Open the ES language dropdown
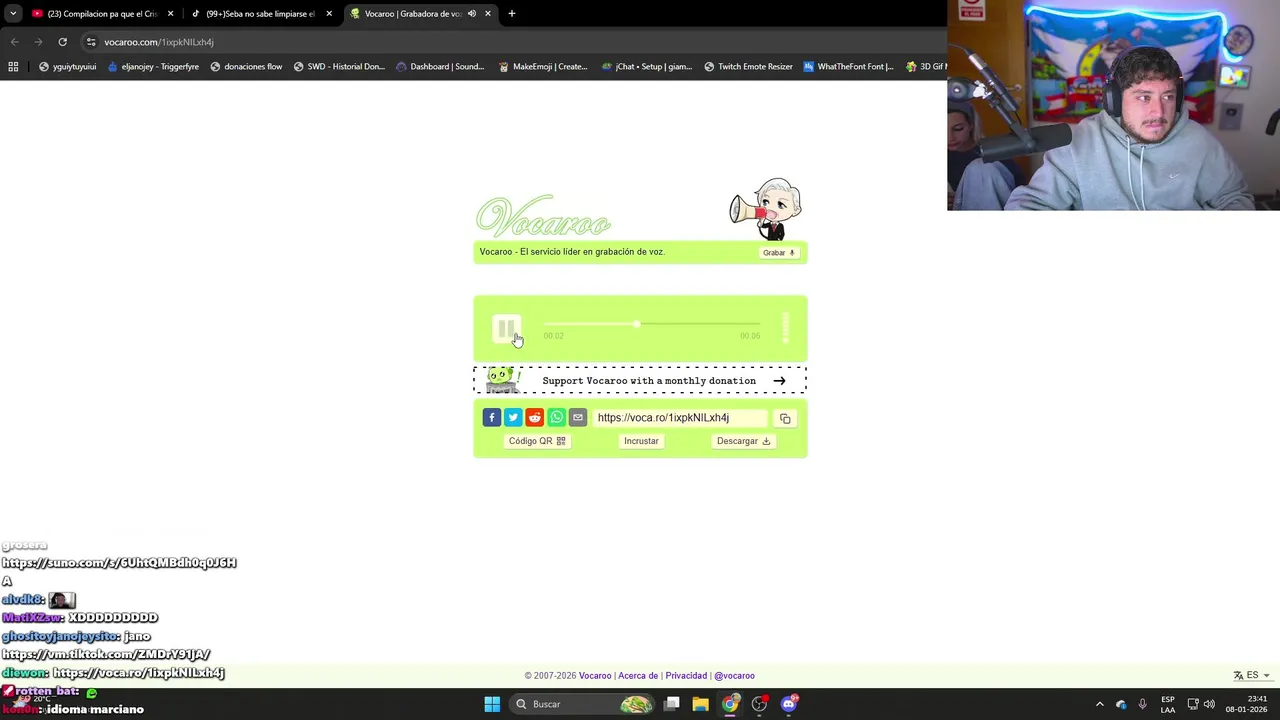 click(x=1252, y=675)
